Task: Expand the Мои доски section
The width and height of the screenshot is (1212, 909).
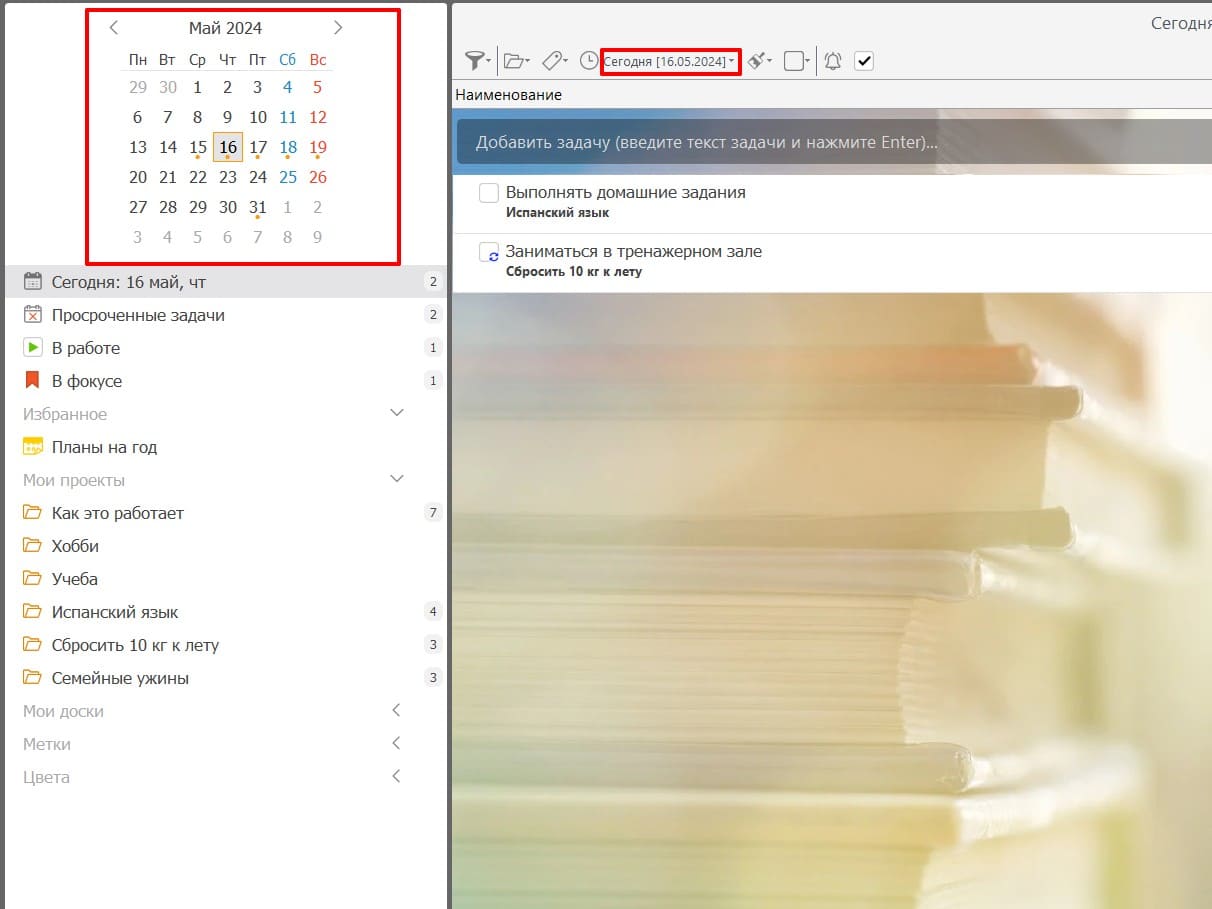Action: click(396, 711)
